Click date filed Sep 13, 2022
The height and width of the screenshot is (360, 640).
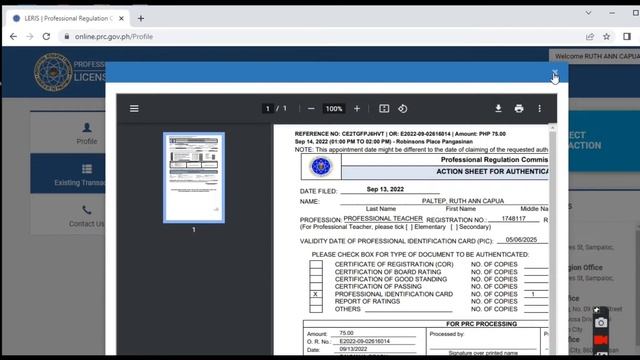click(x=385, y=189)
